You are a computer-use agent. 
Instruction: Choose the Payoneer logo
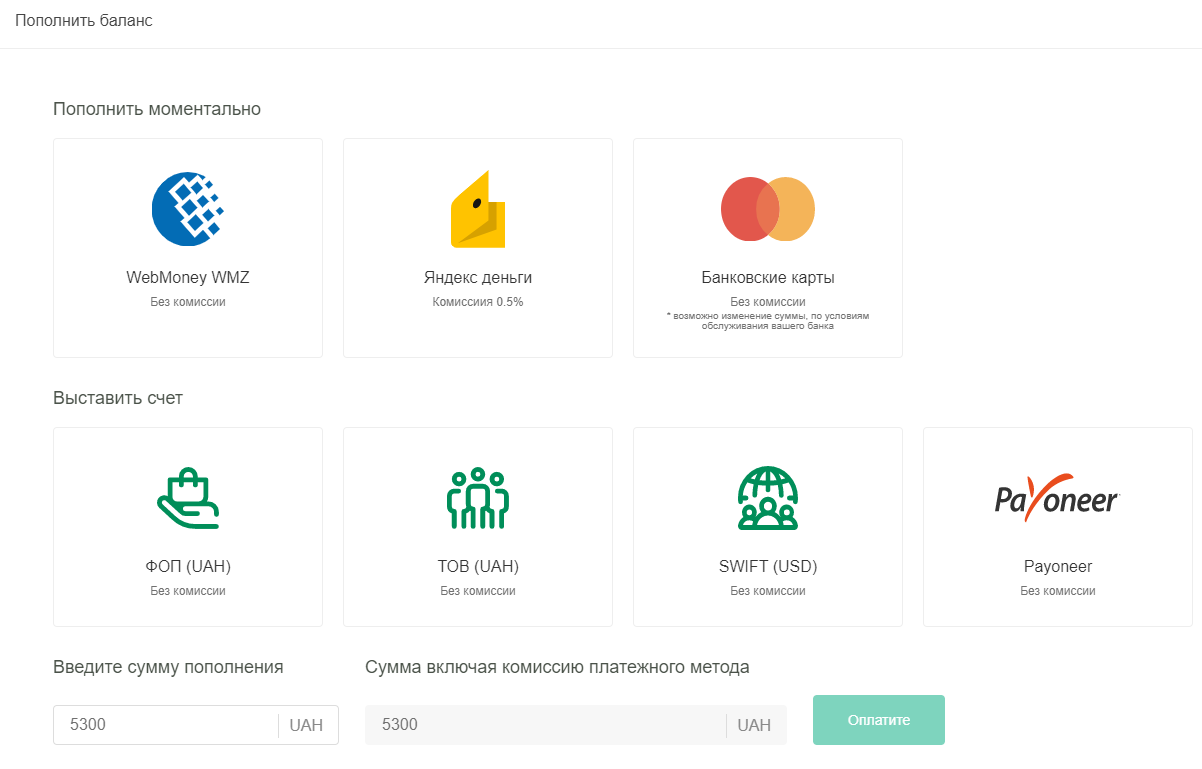(1057, 498)
